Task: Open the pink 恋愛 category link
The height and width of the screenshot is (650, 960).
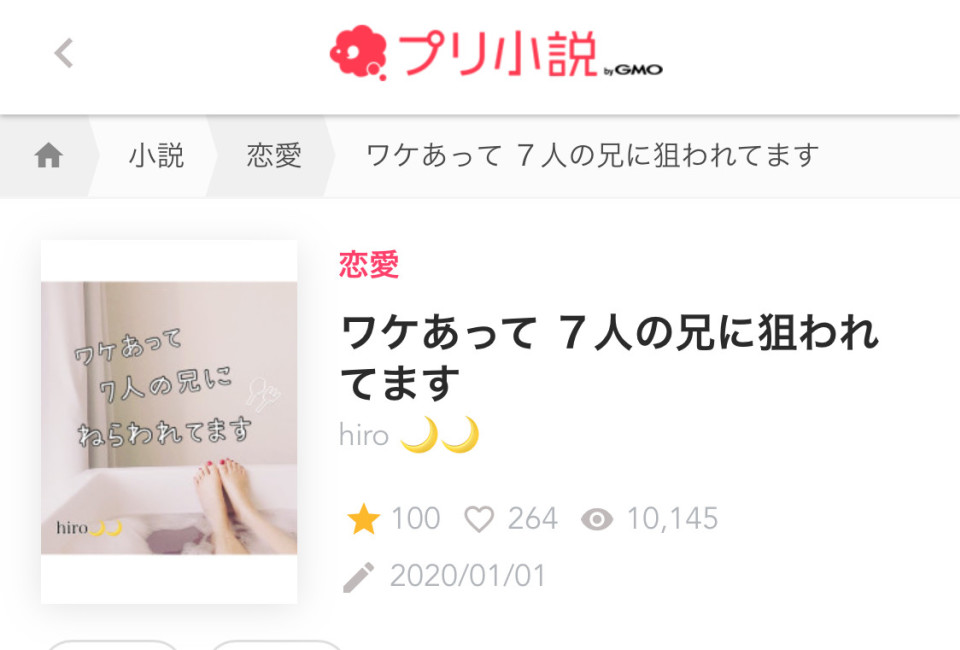Action: pos(369,264)
